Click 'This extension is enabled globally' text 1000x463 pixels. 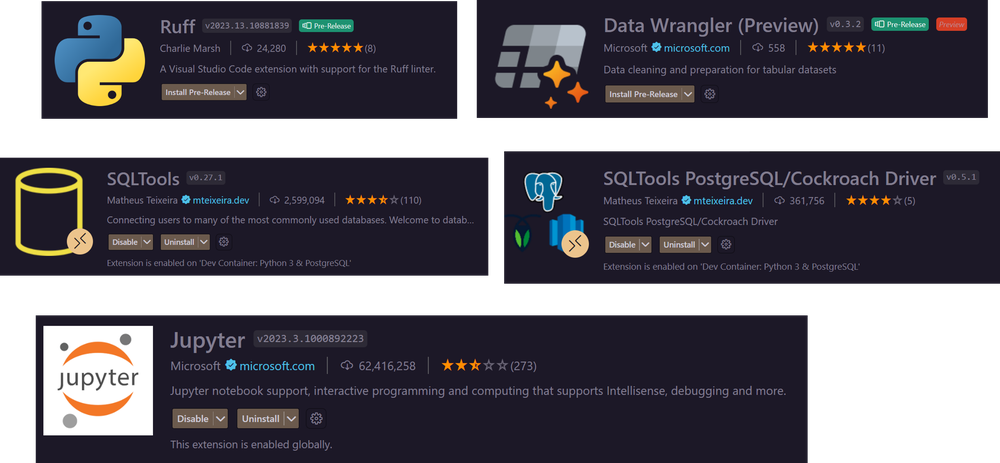[x=251, y=445]
